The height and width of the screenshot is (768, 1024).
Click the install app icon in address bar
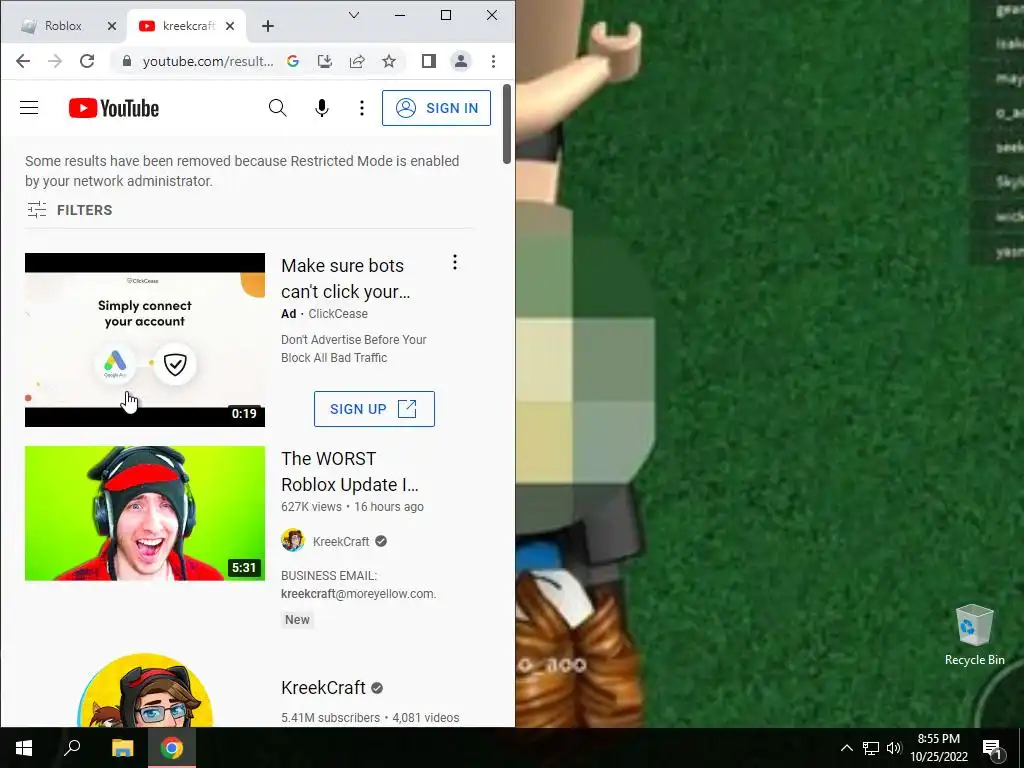click(x=325, y=61)
